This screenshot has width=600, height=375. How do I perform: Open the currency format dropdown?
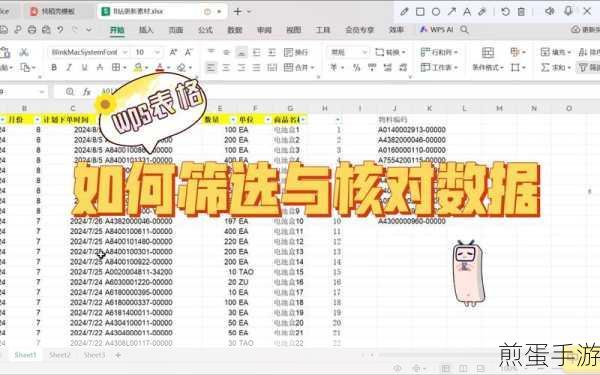[337, 68]
